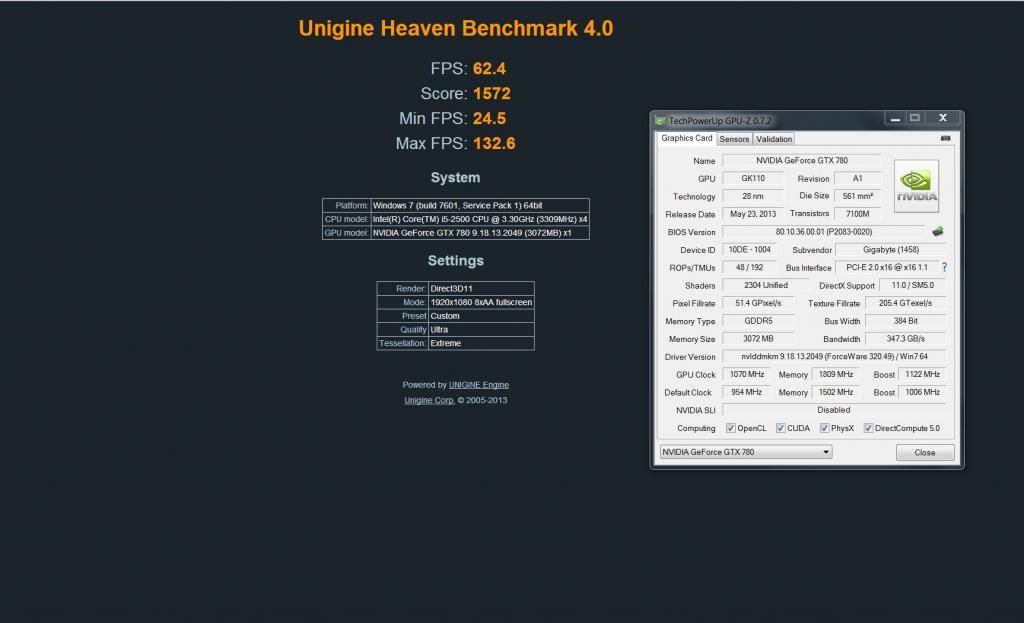The height and width of the screenshot is (623, 1024).
Task: Minimize the GPU-Z window
Action: tap(893, 118)
